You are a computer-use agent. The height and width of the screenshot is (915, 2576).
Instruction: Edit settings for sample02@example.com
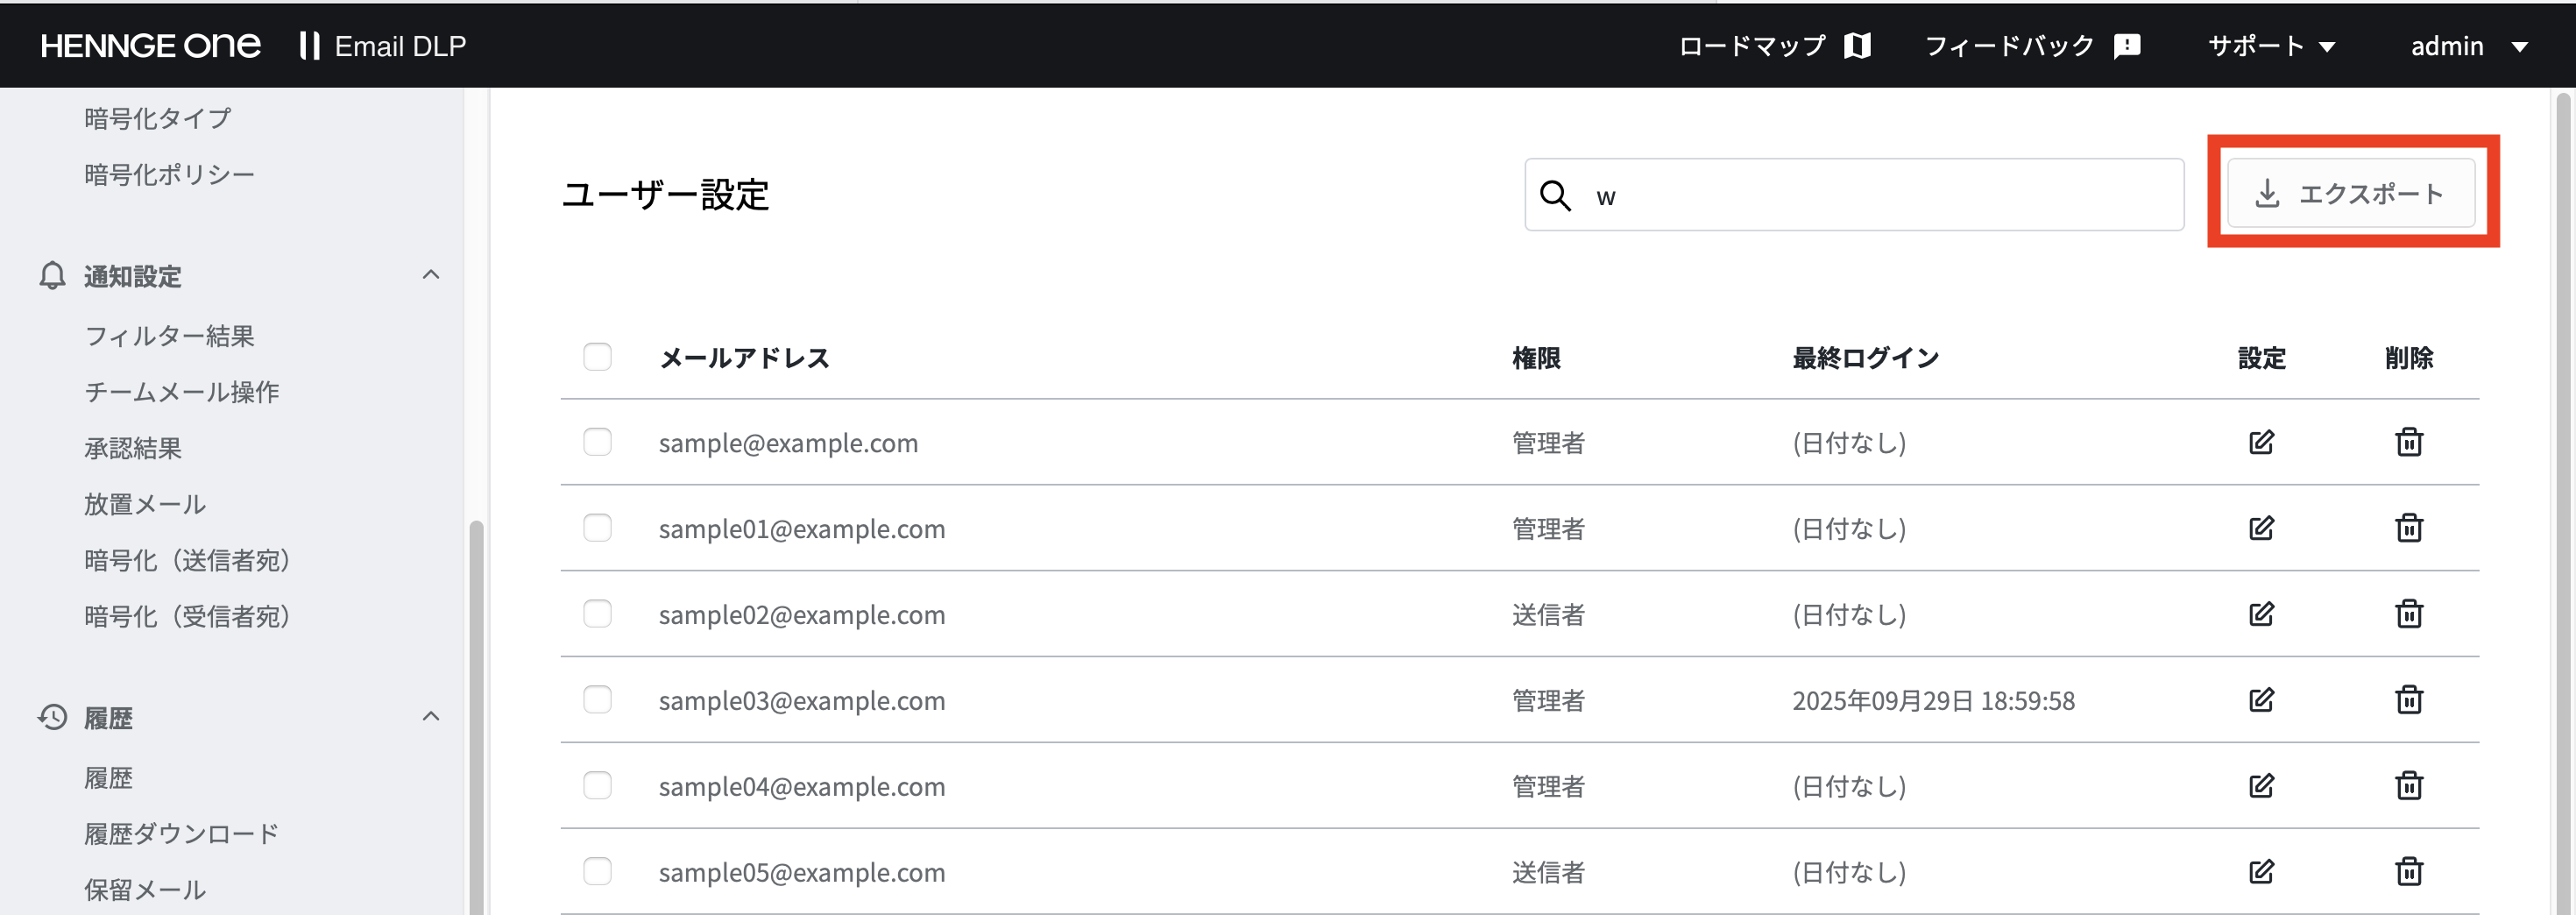[2261, 614]
